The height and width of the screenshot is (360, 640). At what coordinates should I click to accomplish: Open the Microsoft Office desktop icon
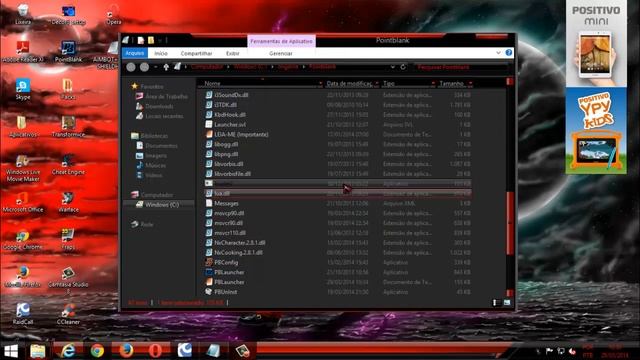point(23,202)
